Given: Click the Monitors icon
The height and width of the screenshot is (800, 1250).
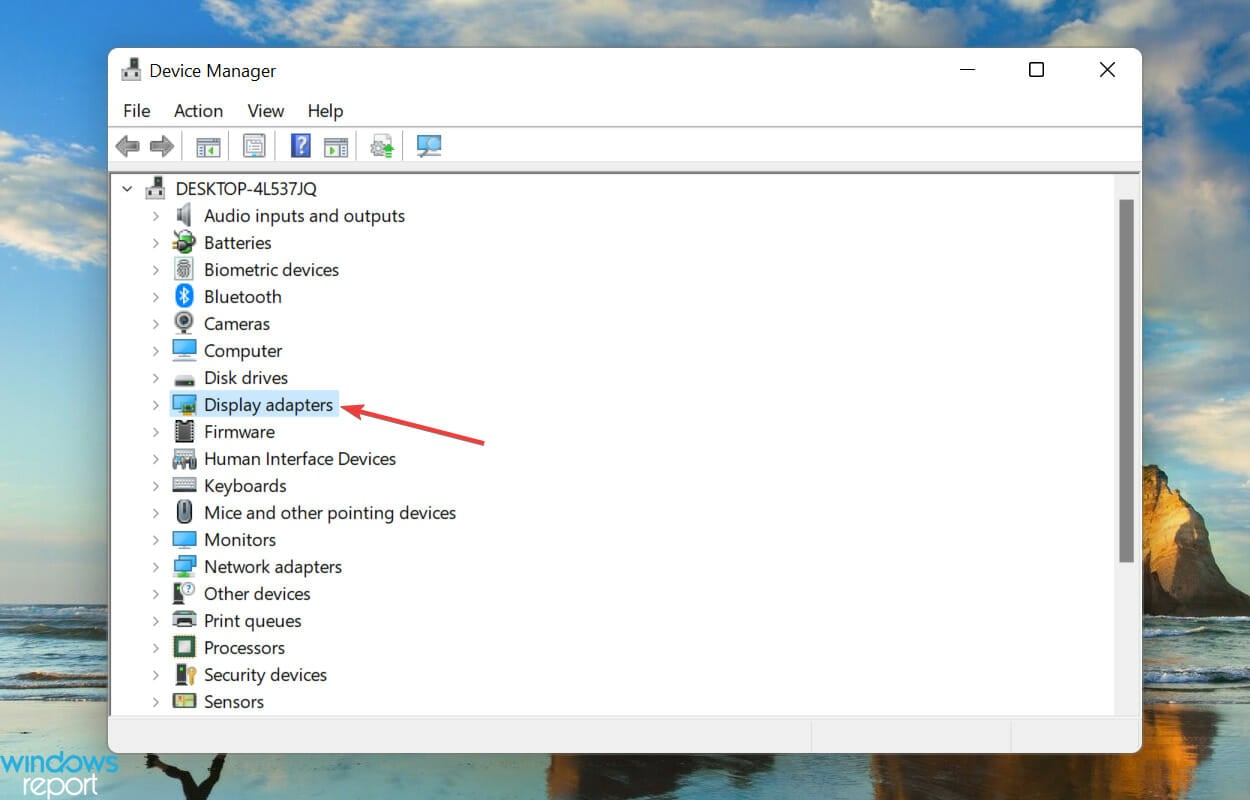Looking at the screenshot, I should [184, 540].
